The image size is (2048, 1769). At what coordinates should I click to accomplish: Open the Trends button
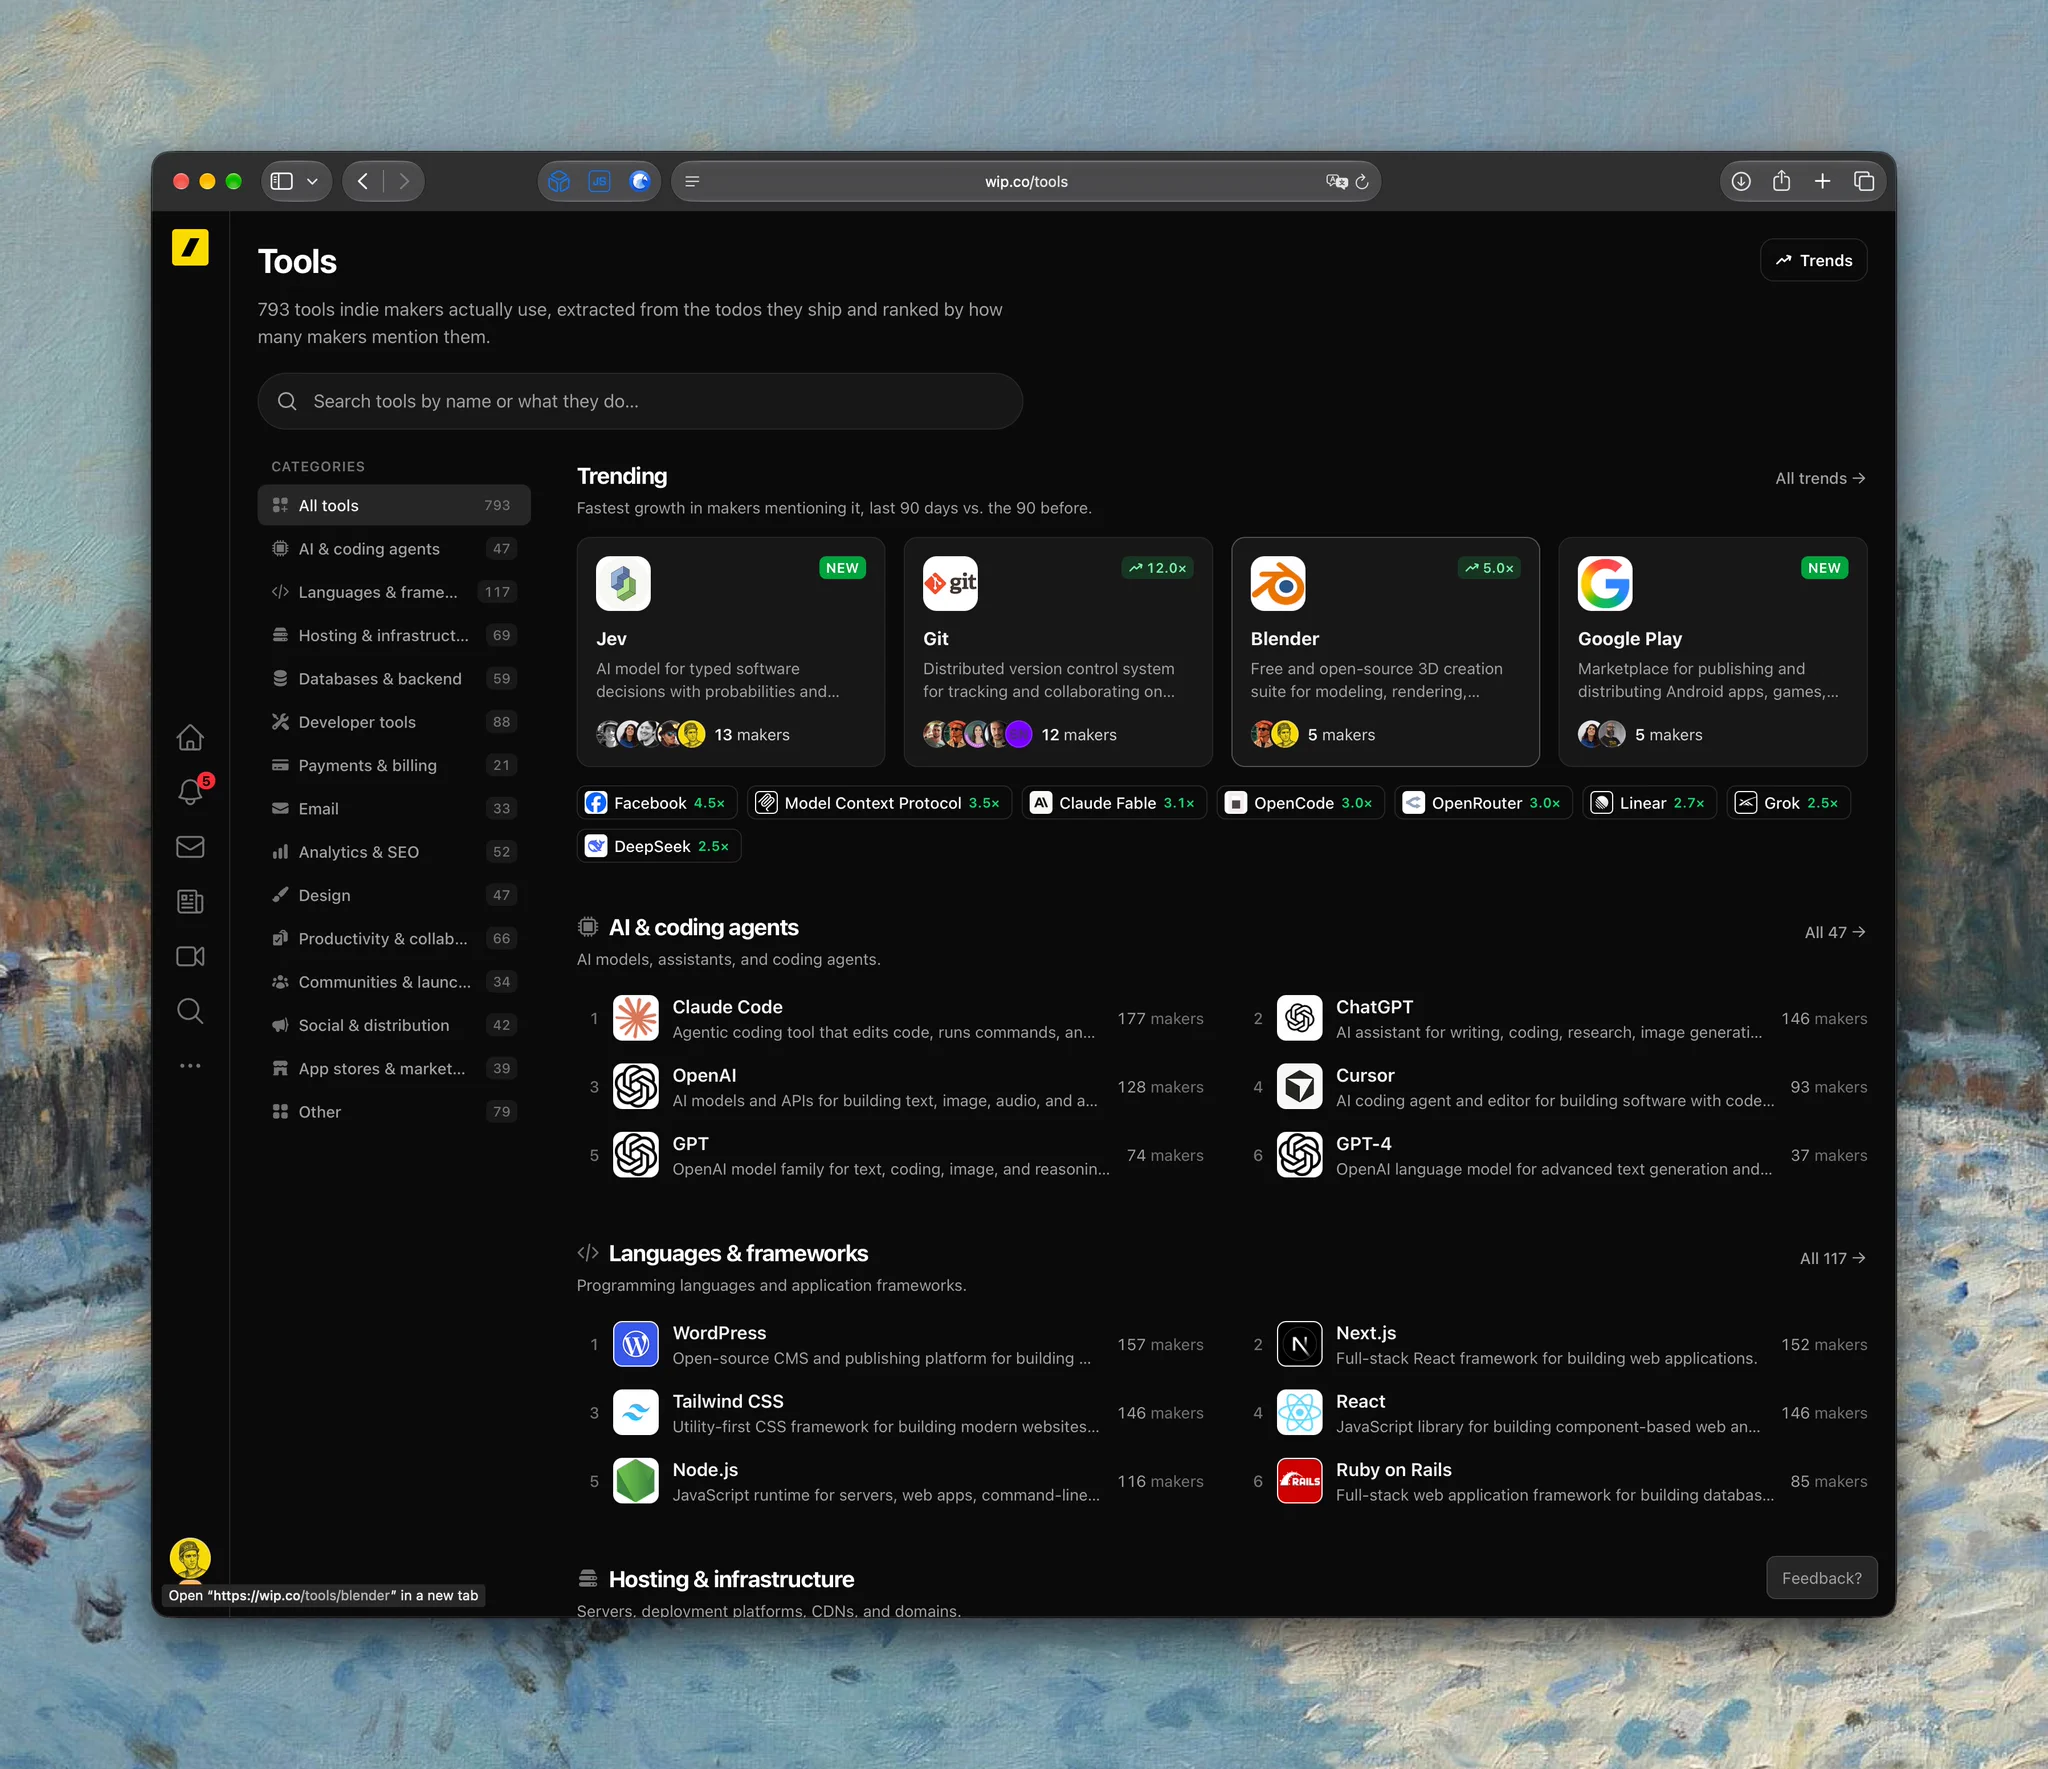[x=1813, y=260]
